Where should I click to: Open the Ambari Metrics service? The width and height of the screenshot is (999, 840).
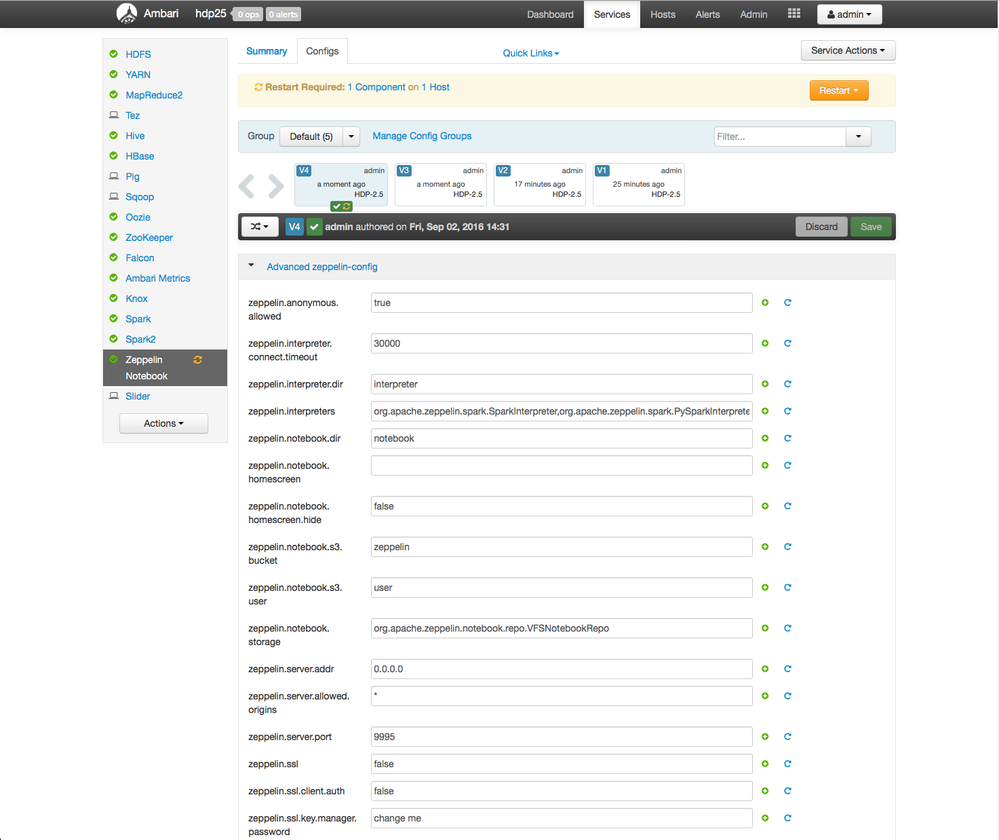pyautogui.click(x=157, y=278)
